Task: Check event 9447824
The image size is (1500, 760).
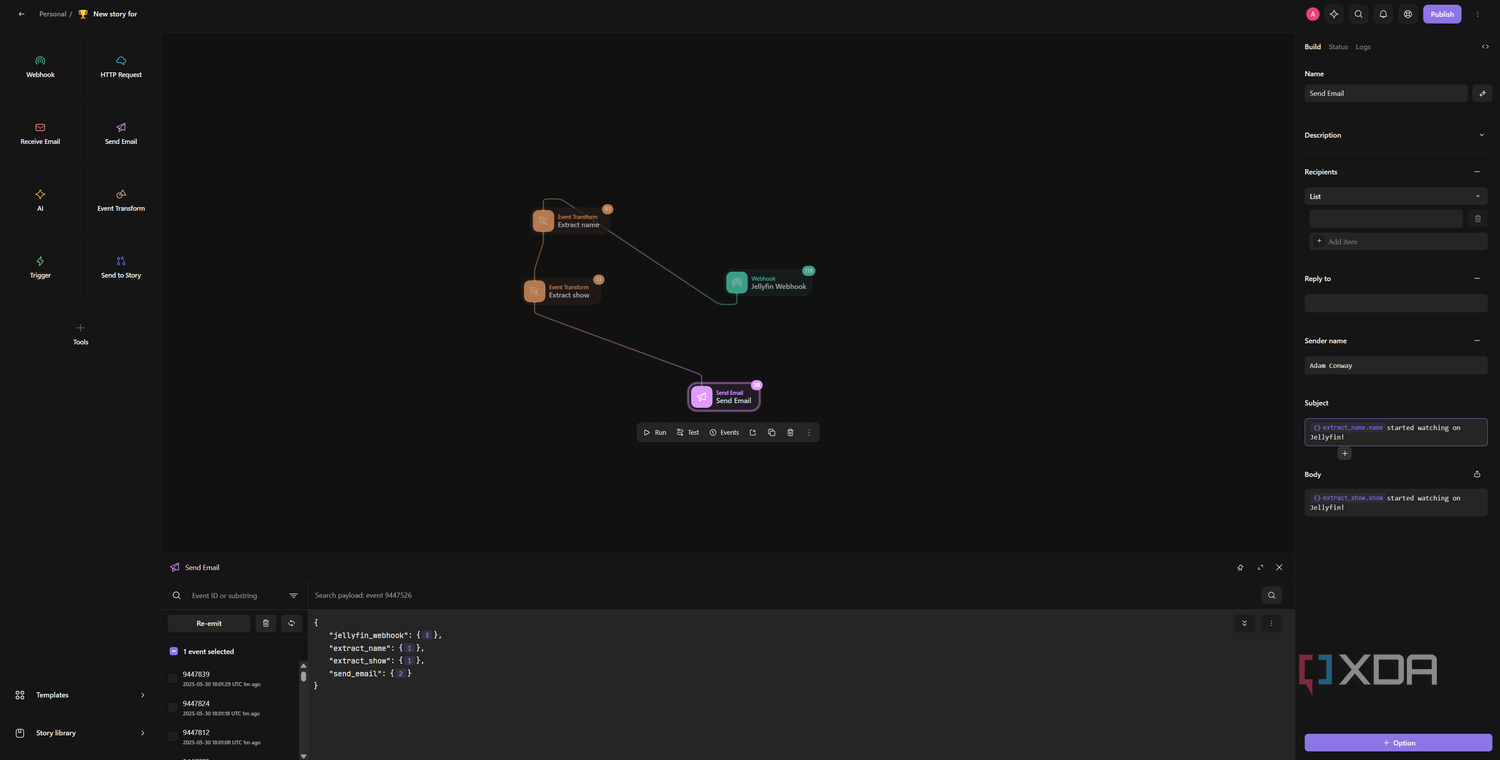Action: click(x=173, y=708)
